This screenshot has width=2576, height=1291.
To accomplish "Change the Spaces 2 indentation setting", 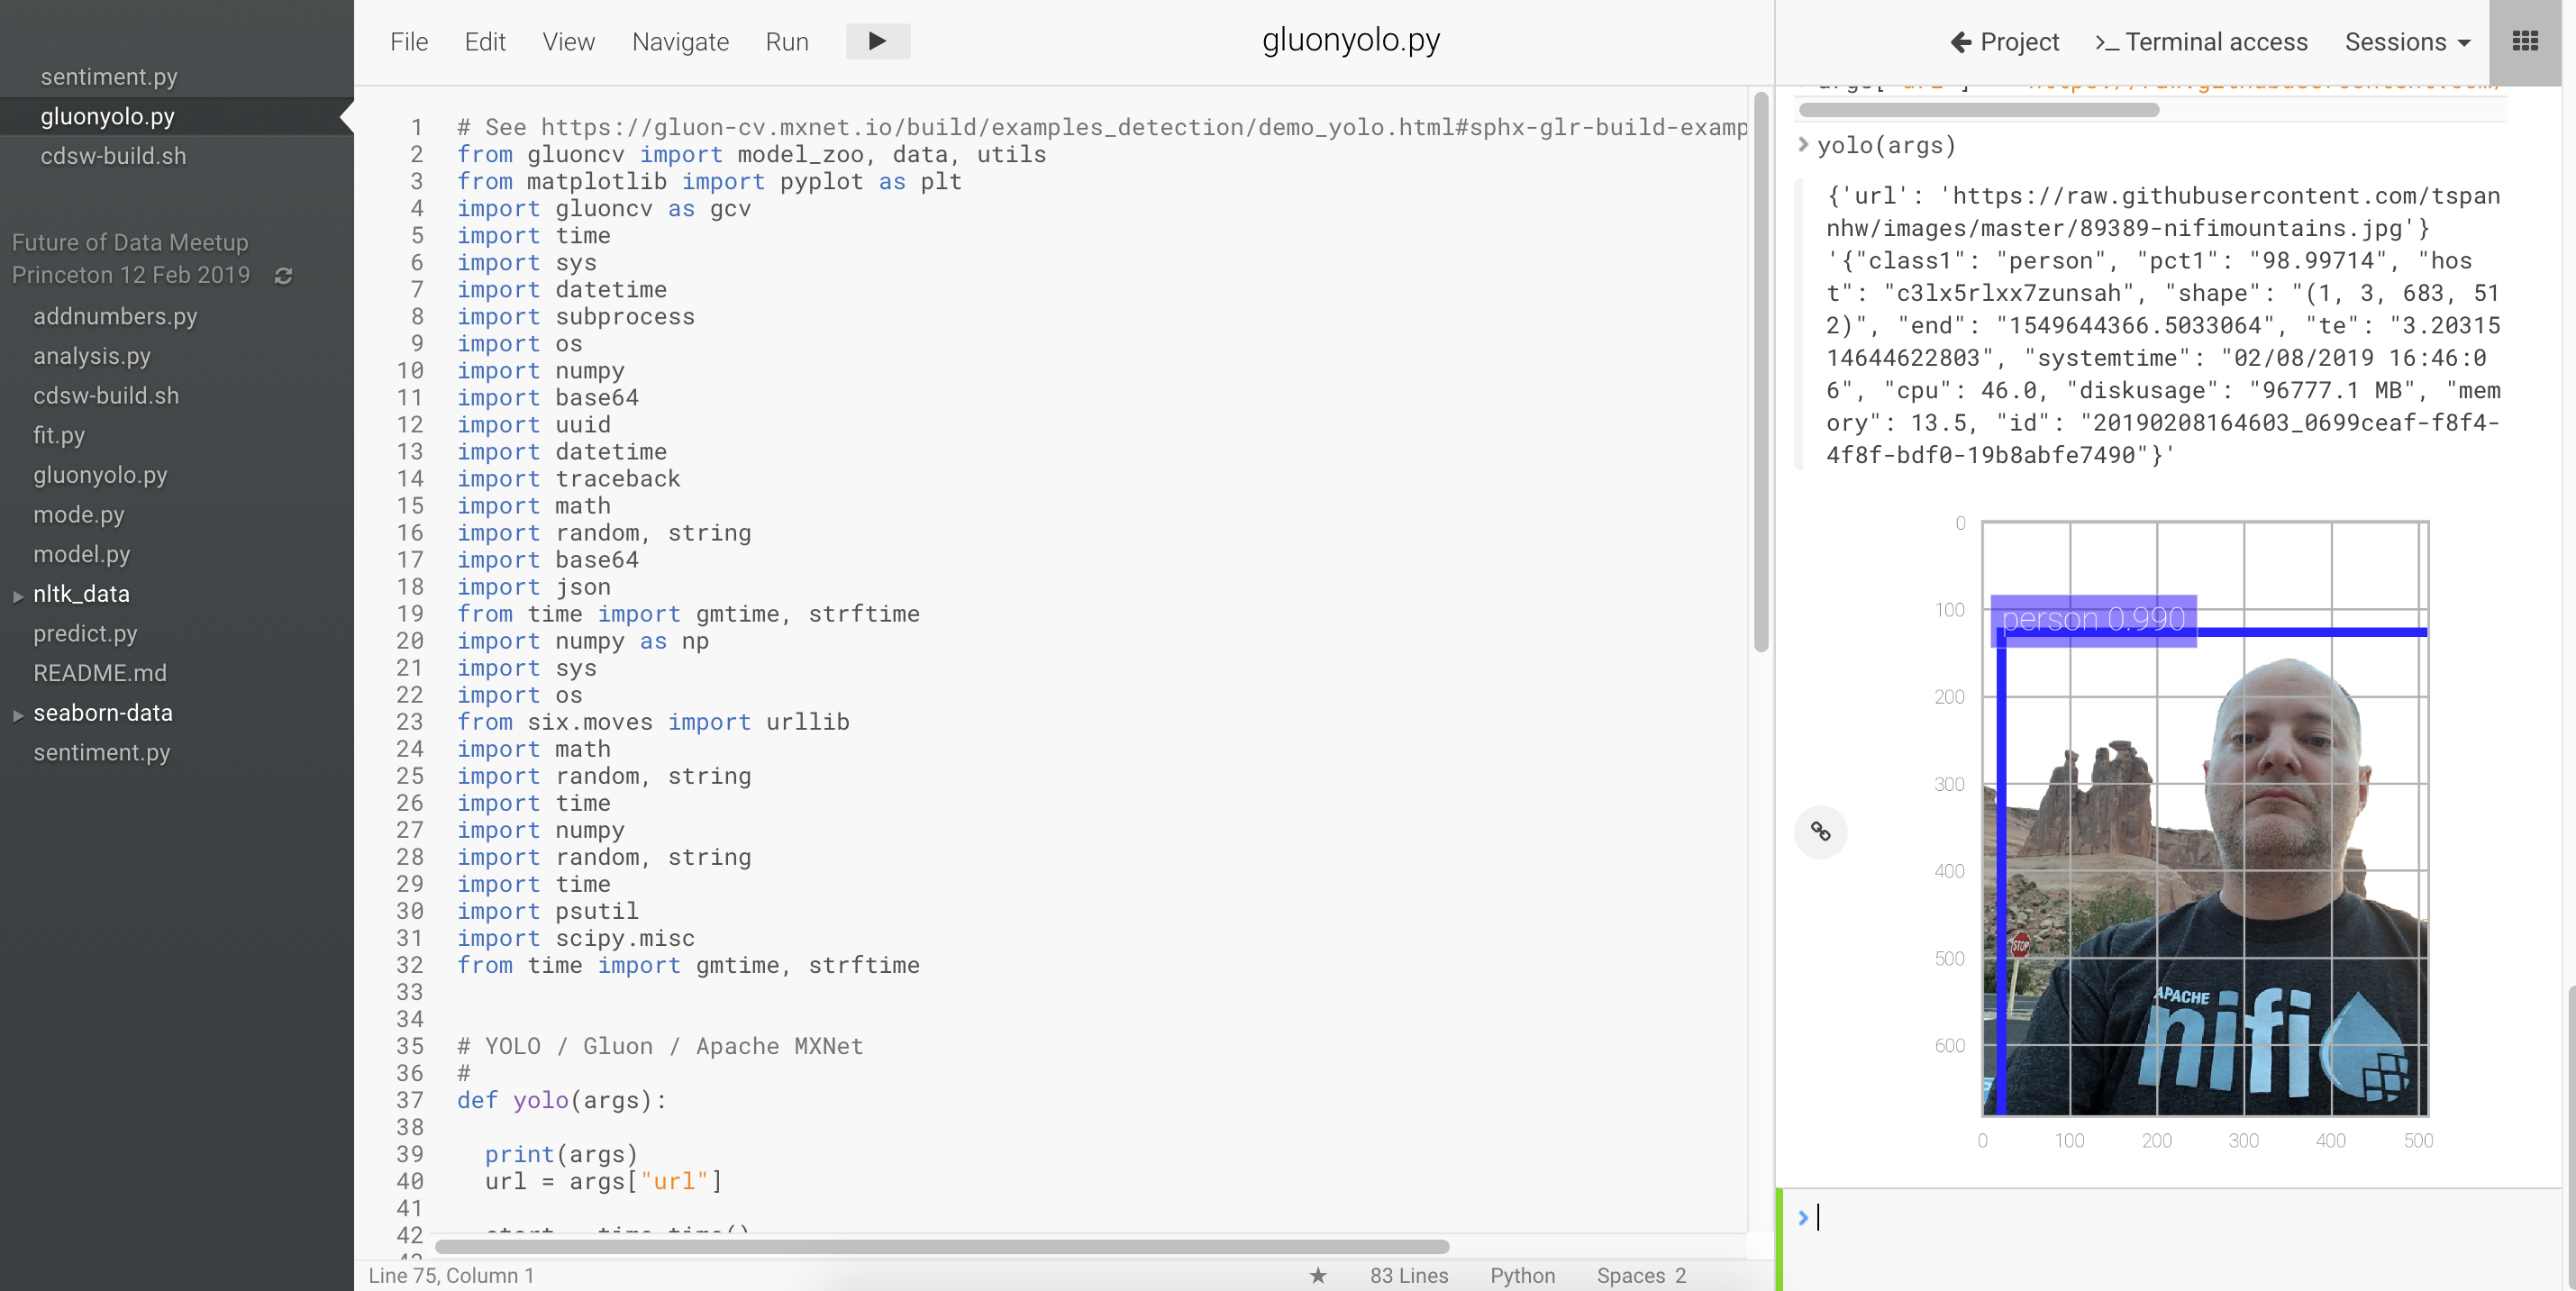I will [1640, 1275].
